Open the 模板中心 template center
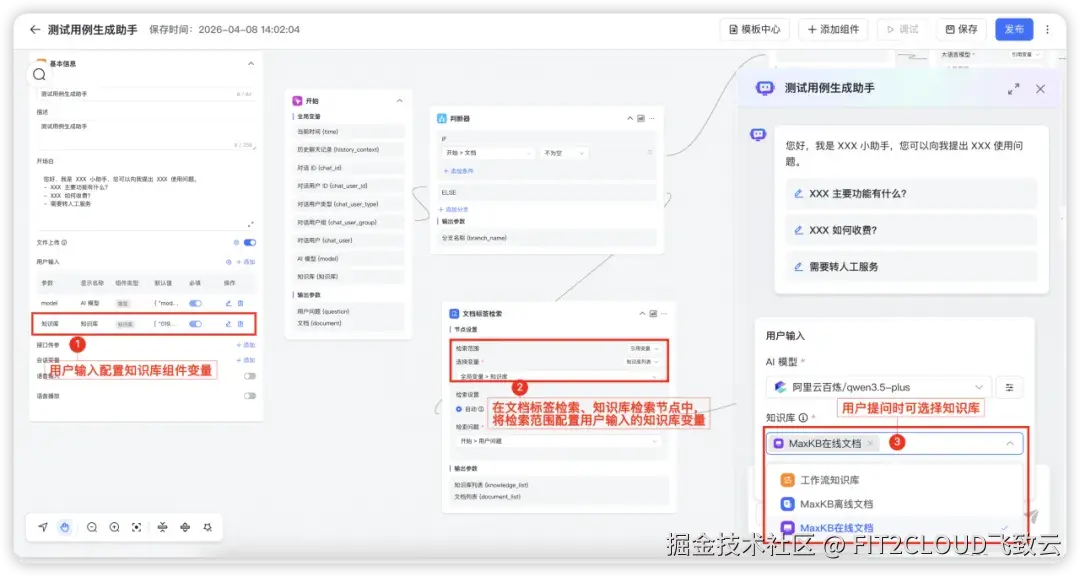This screenshot has width=1080, height=577. 755,30
